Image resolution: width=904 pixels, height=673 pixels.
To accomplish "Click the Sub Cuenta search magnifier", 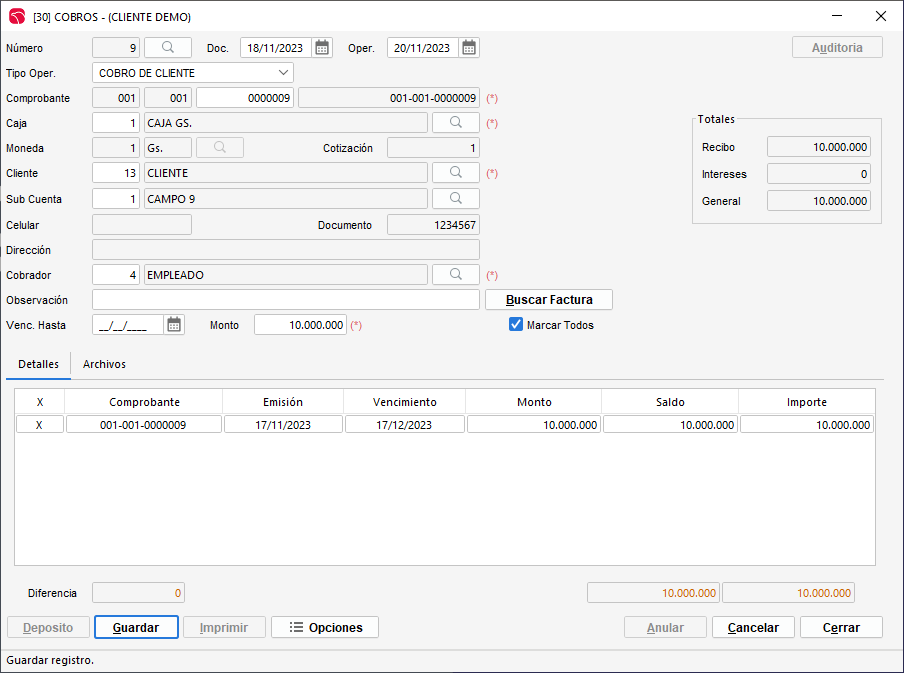I will pyautogui.click(x=455, y=199).
